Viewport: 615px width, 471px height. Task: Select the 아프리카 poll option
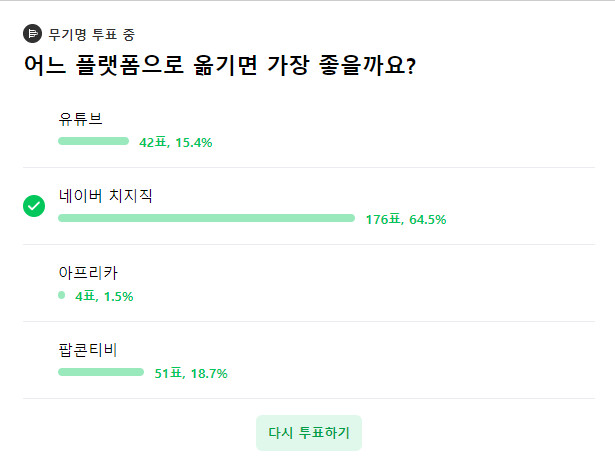(x=309, y=283)
